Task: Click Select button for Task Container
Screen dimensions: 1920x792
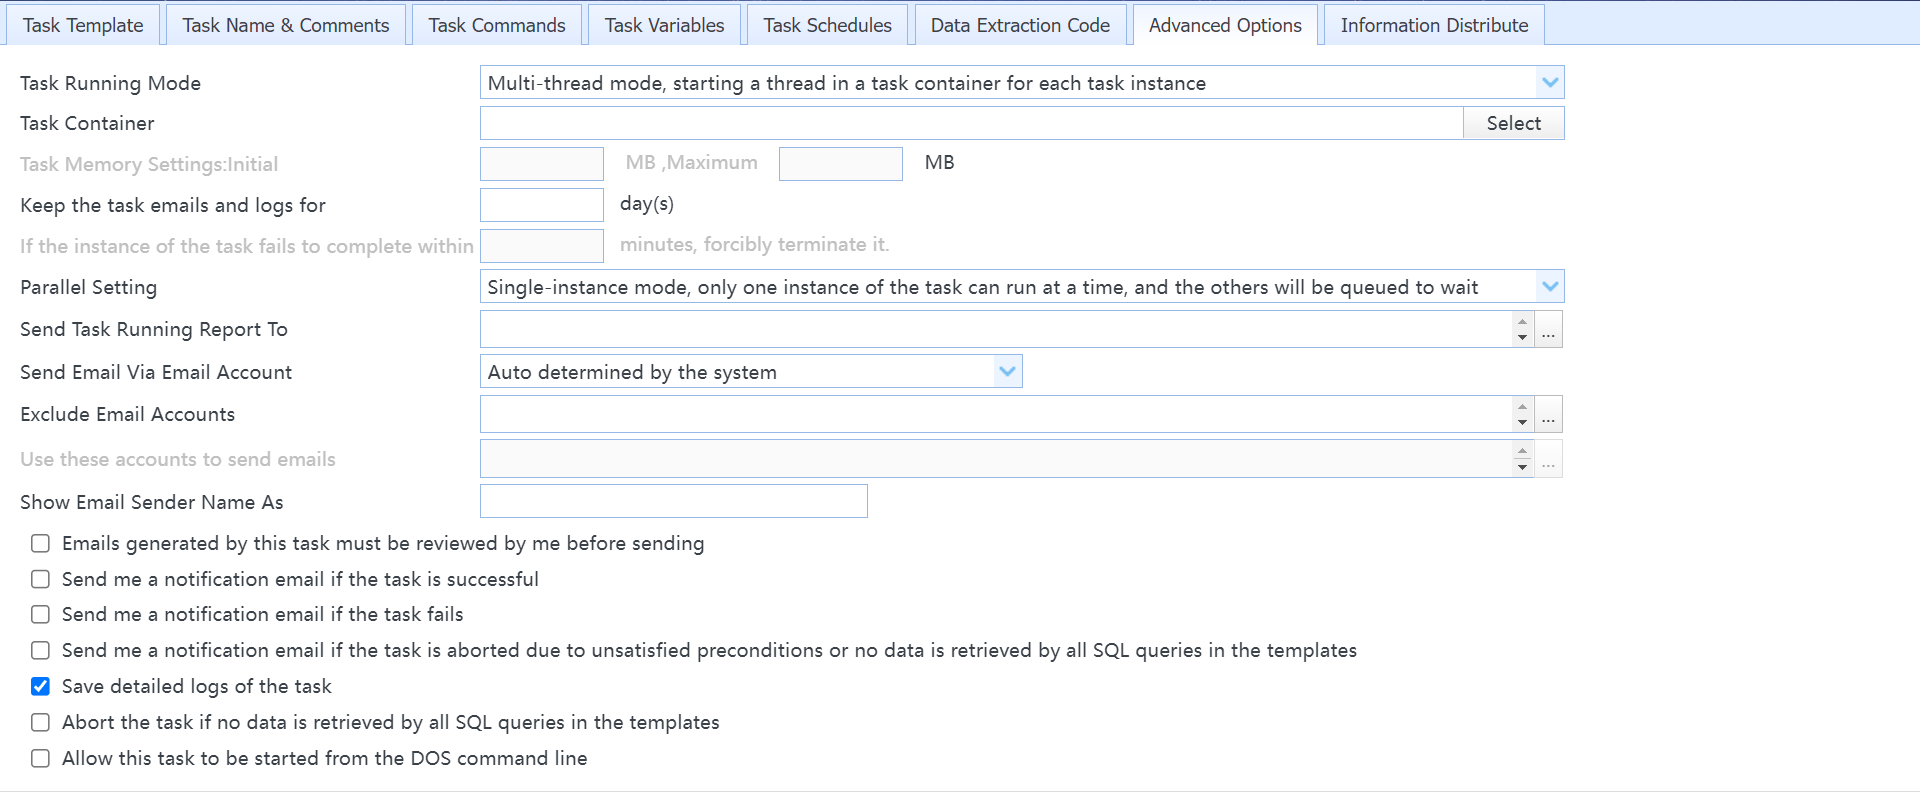Action: click(1513, 123)
